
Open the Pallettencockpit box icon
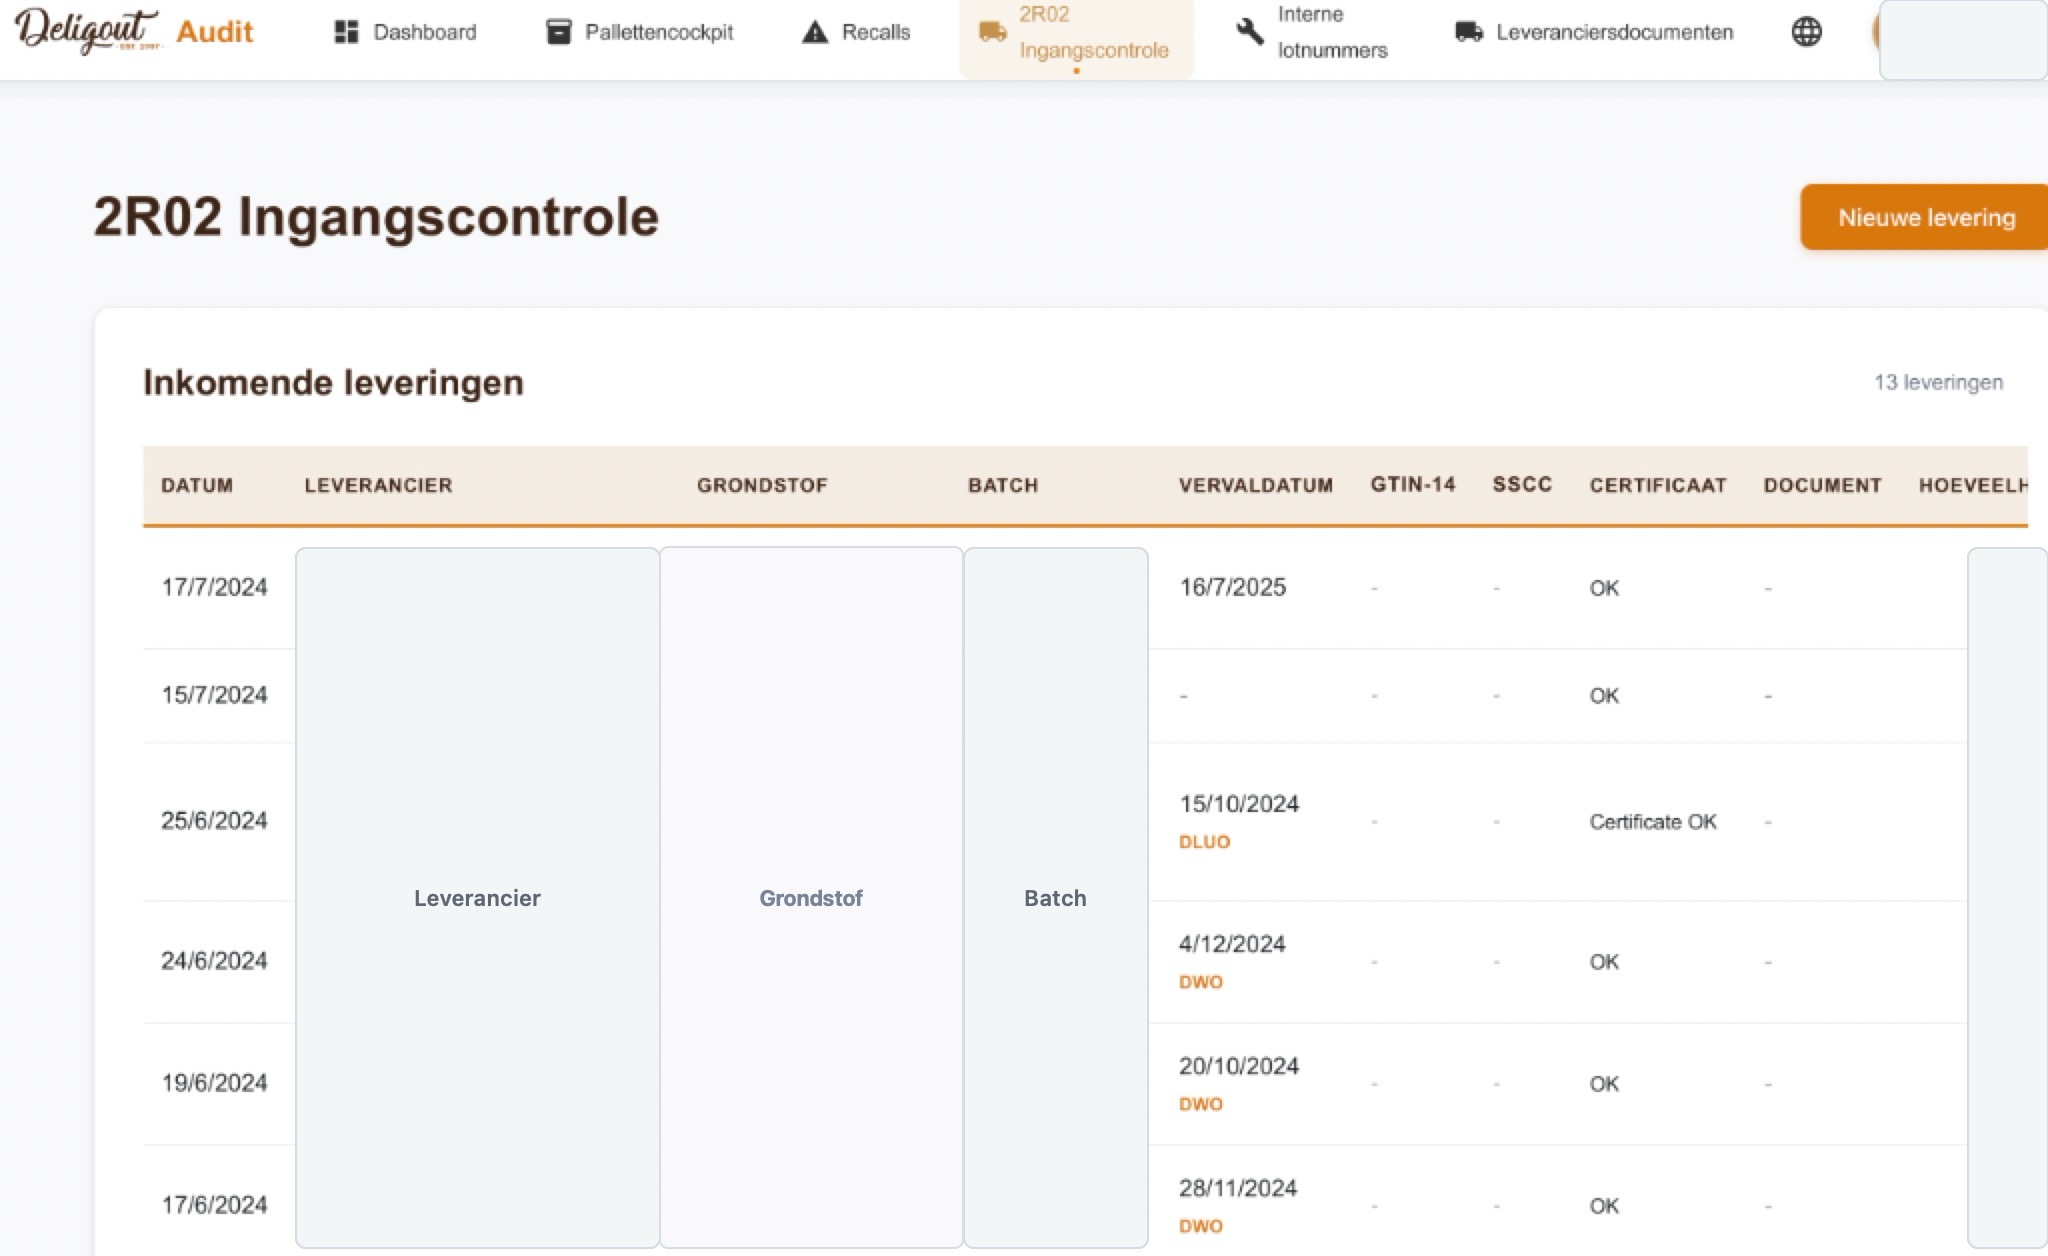point(558,32)
